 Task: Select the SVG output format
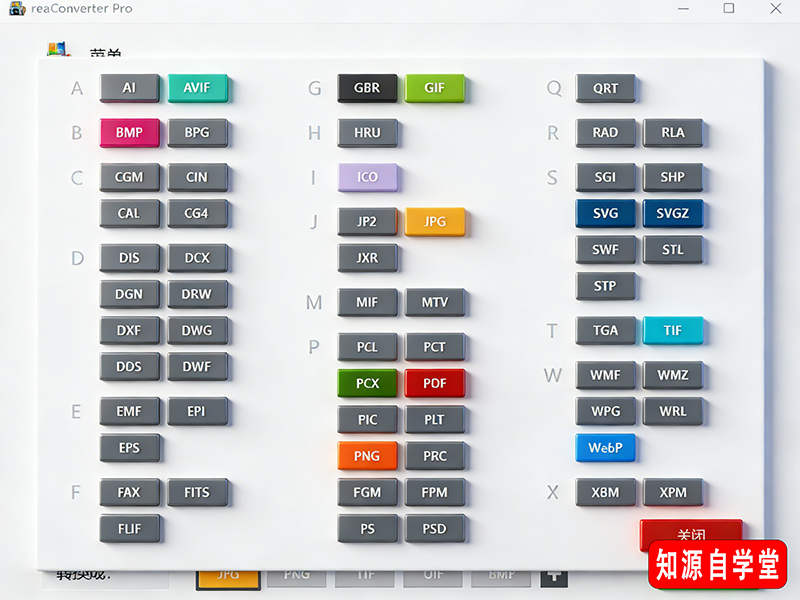coord(606,213)
